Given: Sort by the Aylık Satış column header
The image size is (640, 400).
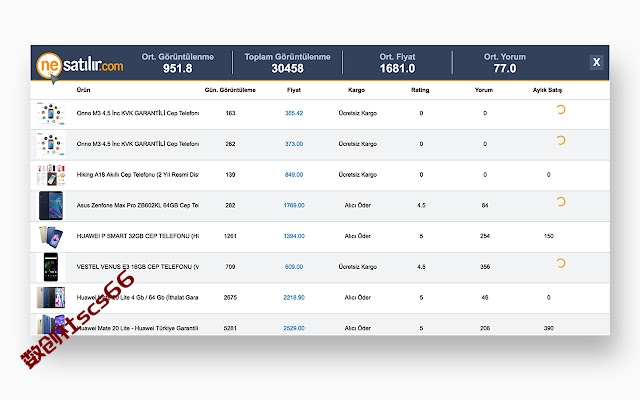Looking at the screenshot, I should (547, 90).
